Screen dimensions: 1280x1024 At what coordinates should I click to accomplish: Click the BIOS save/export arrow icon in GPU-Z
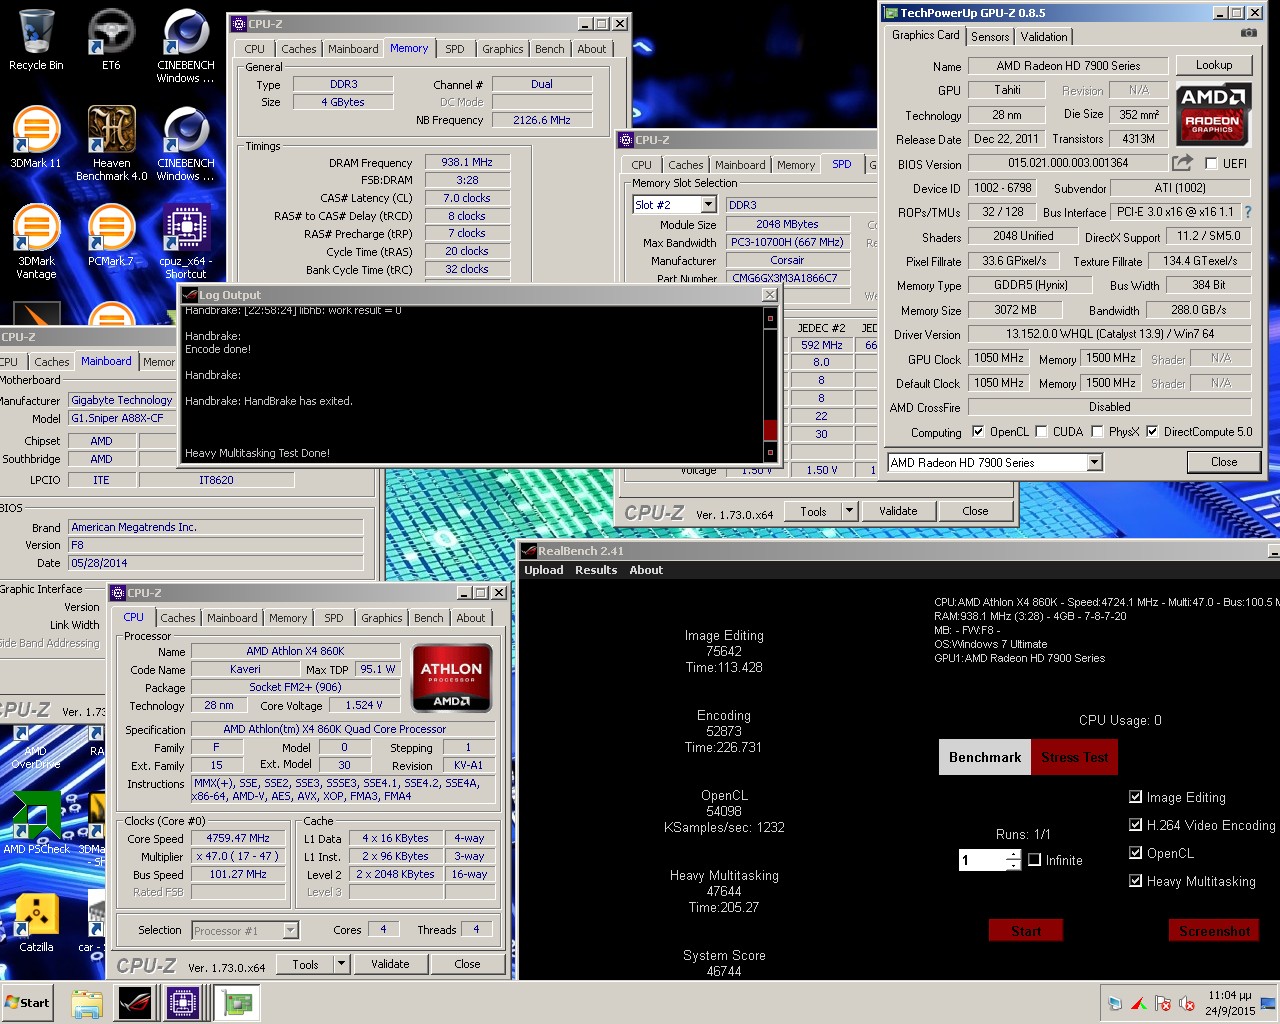(1182, 162)
